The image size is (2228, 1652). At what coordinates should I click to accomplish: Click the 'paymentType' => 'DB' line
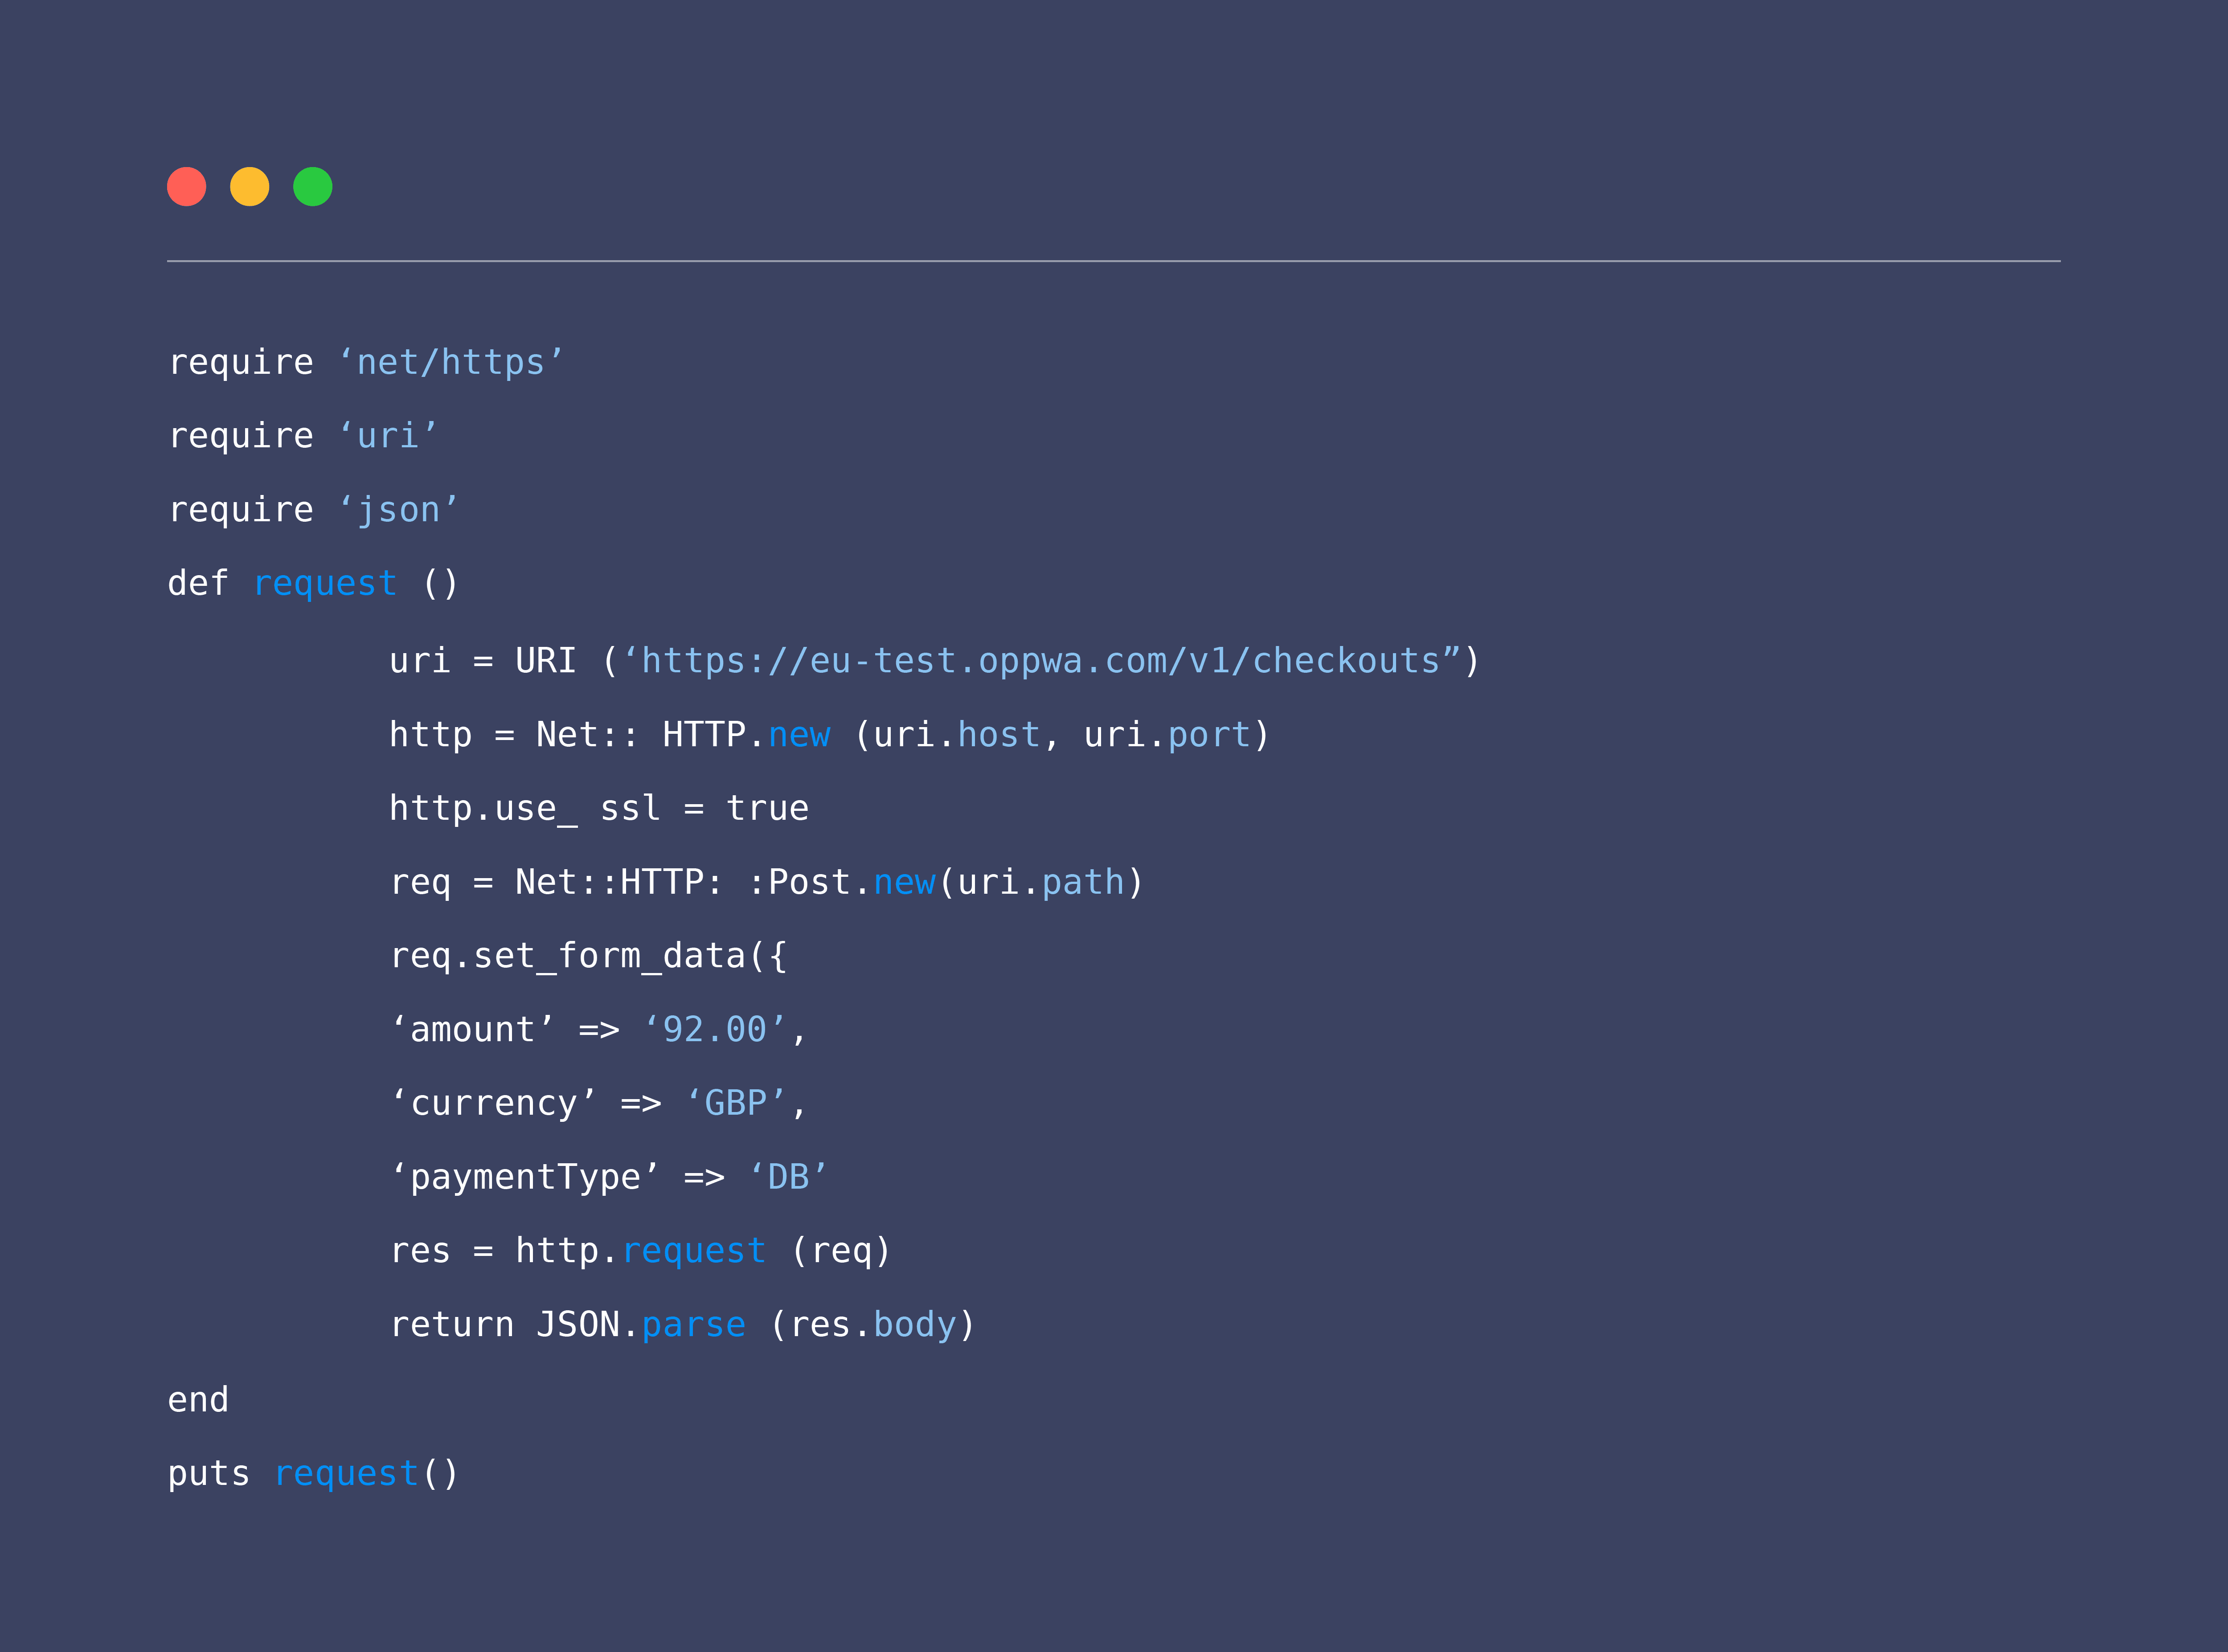coord(609,1177)
